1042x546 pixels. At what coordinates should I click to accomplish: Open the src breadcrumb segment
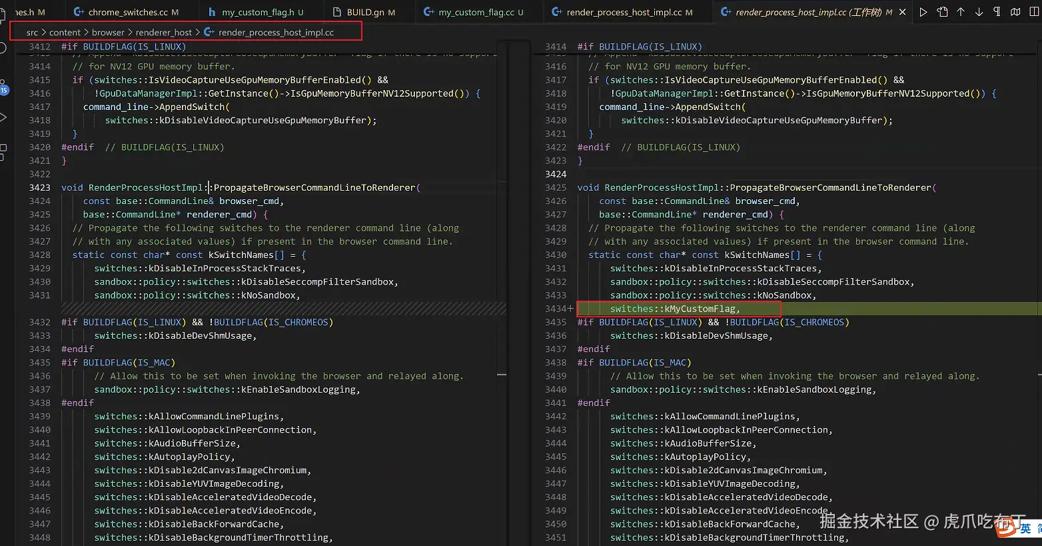[32, 32]
